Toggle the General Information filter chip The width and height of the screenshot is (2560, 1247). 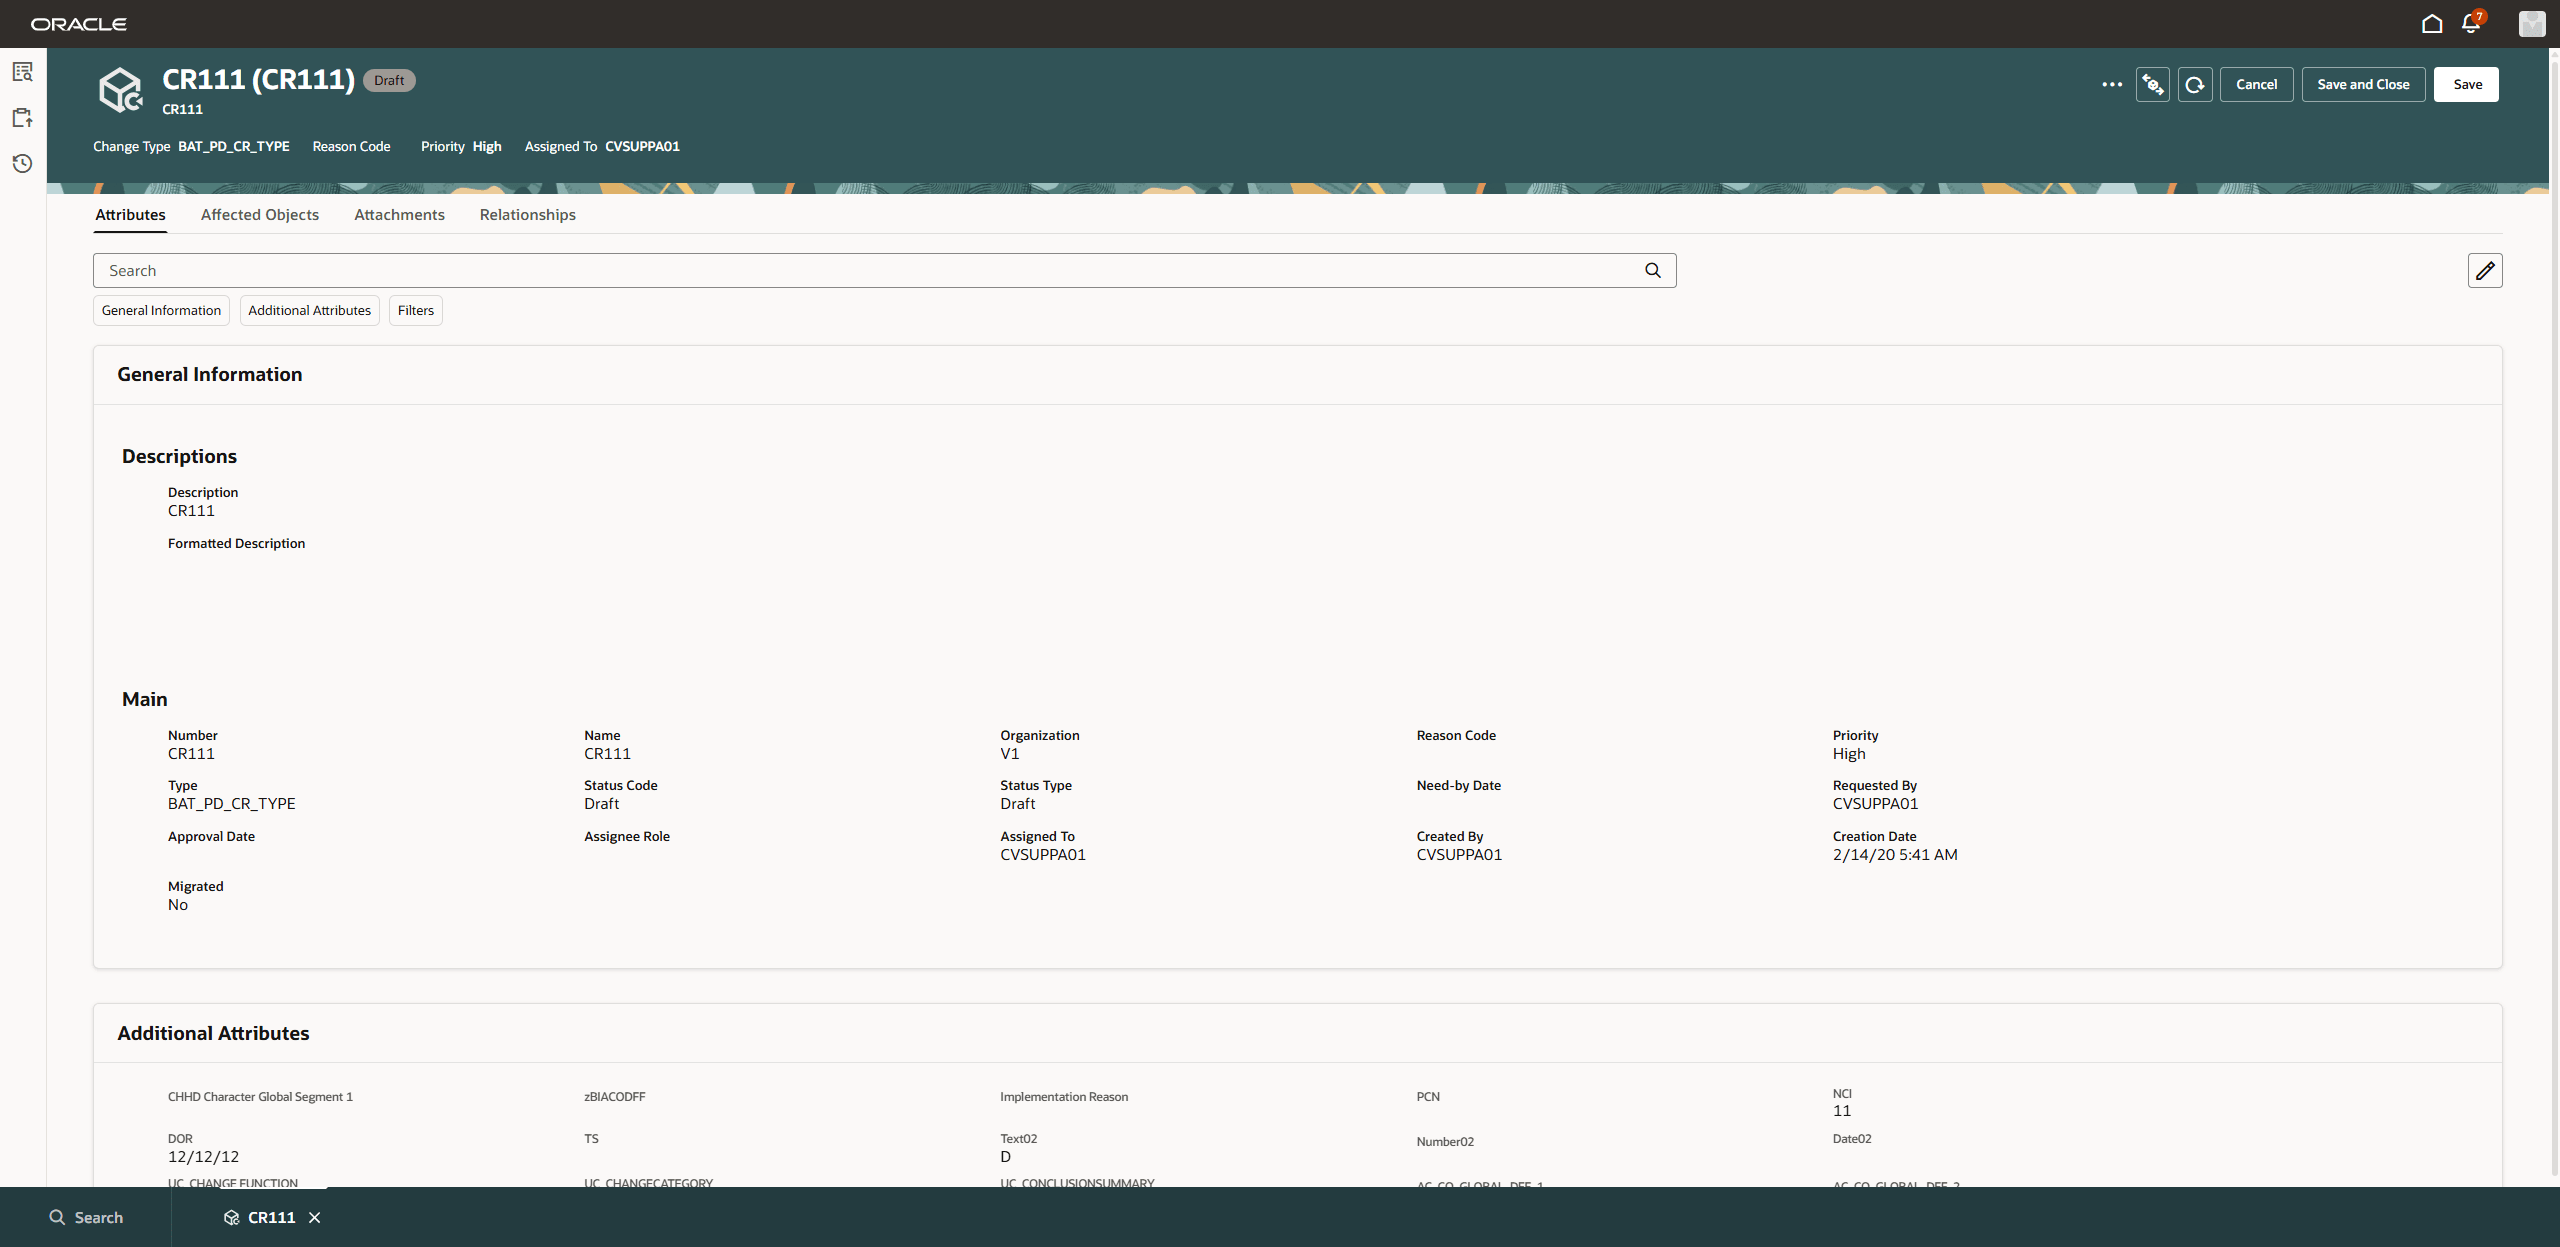160,310
